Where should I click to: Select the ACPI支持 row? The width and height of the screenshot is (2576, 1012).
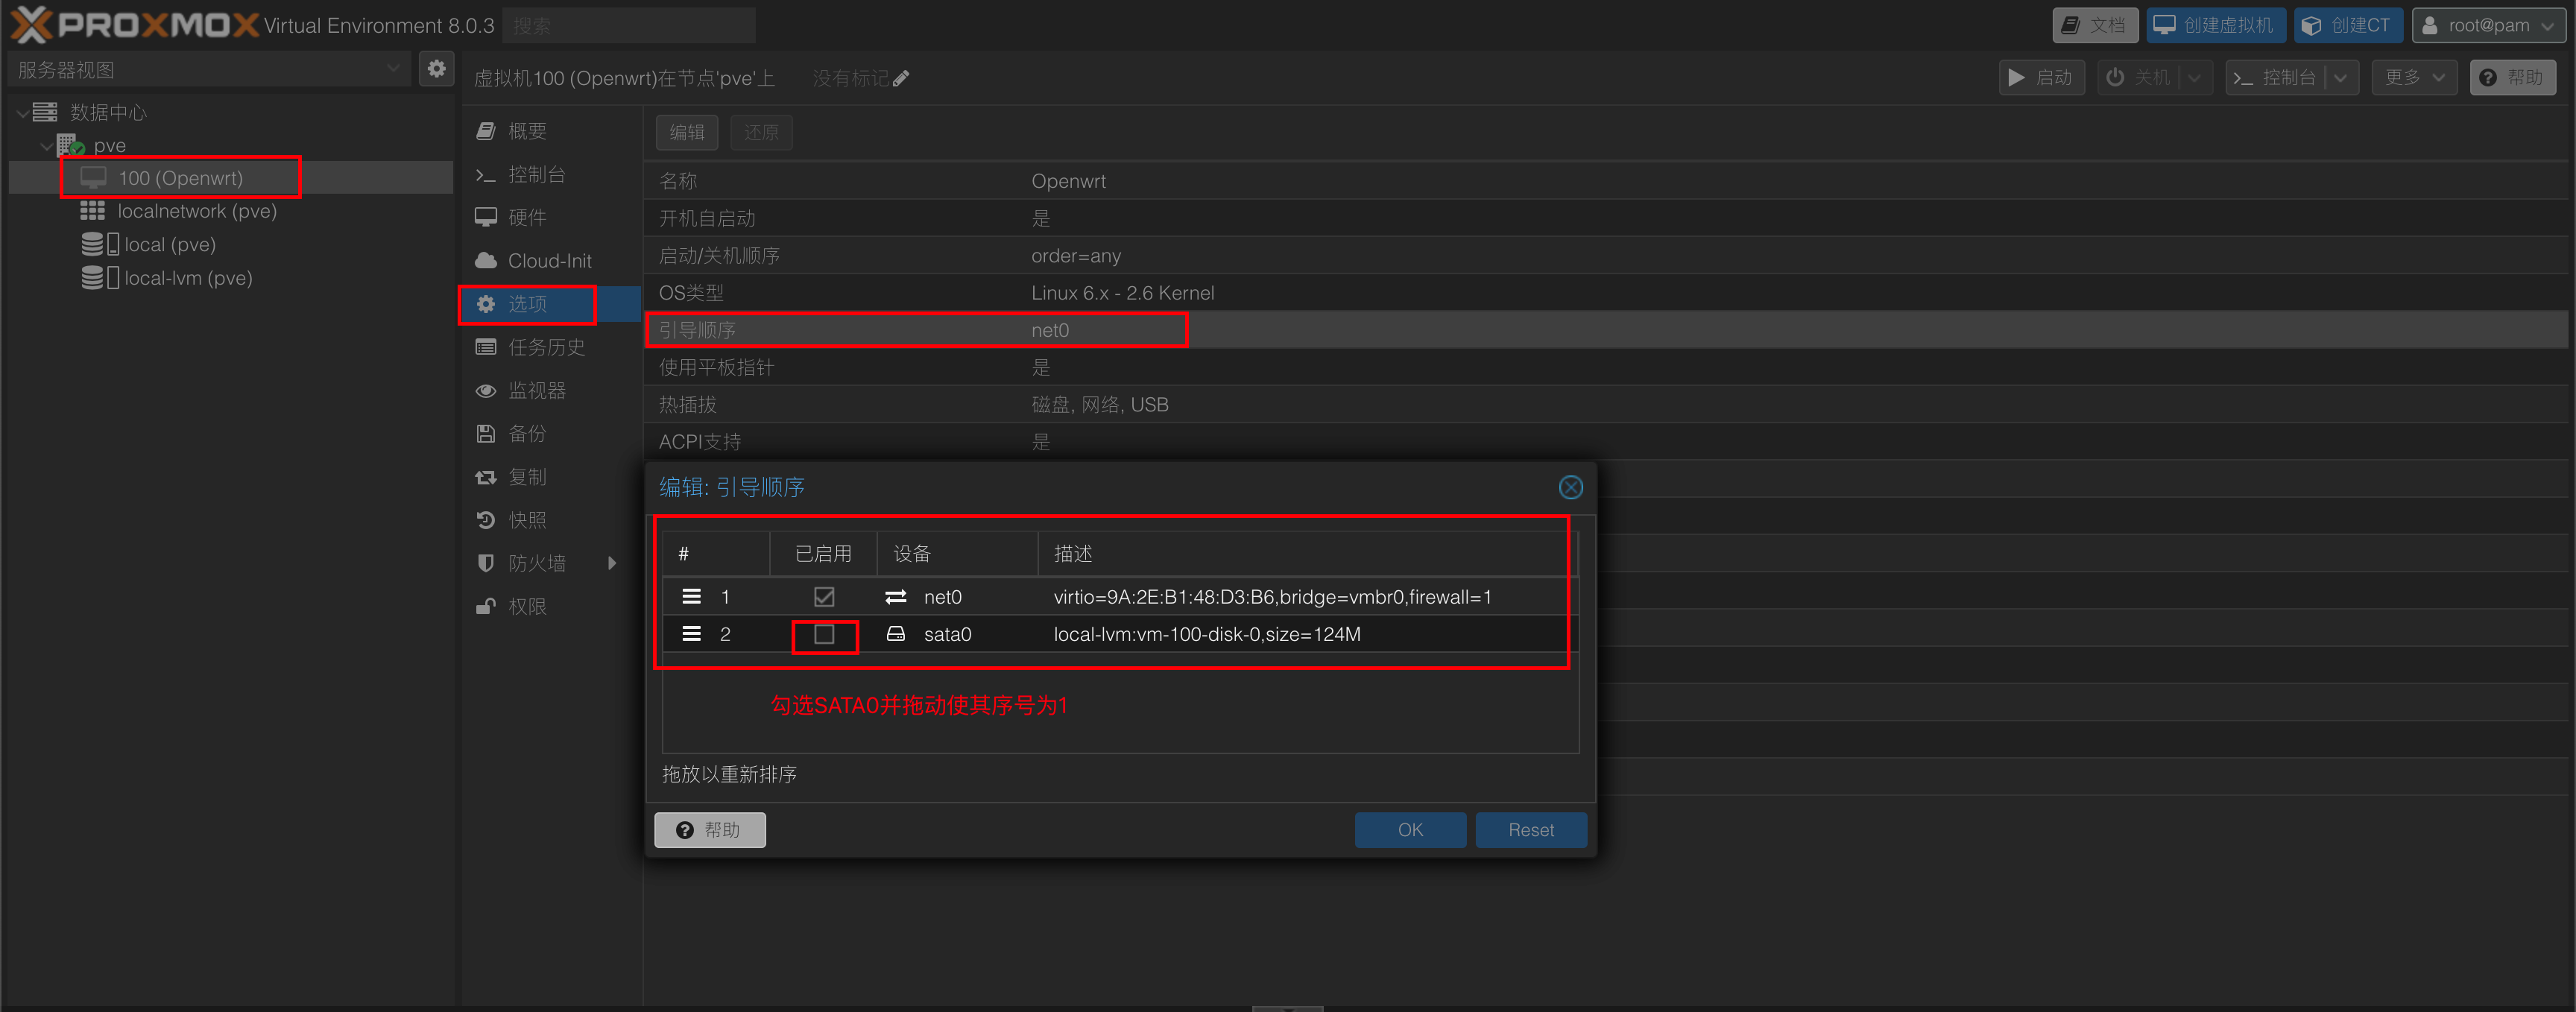pyautogui.click(x=1606, y=442)
